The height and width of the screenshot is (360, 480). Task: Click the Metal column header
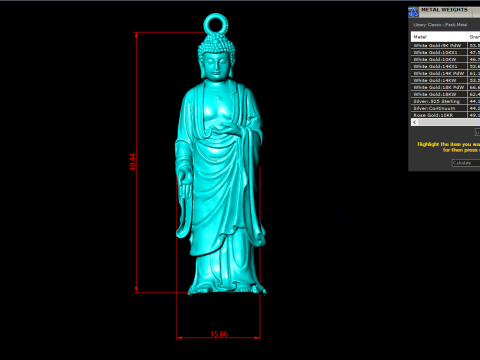pyautogui.click(x=439, y=37)
